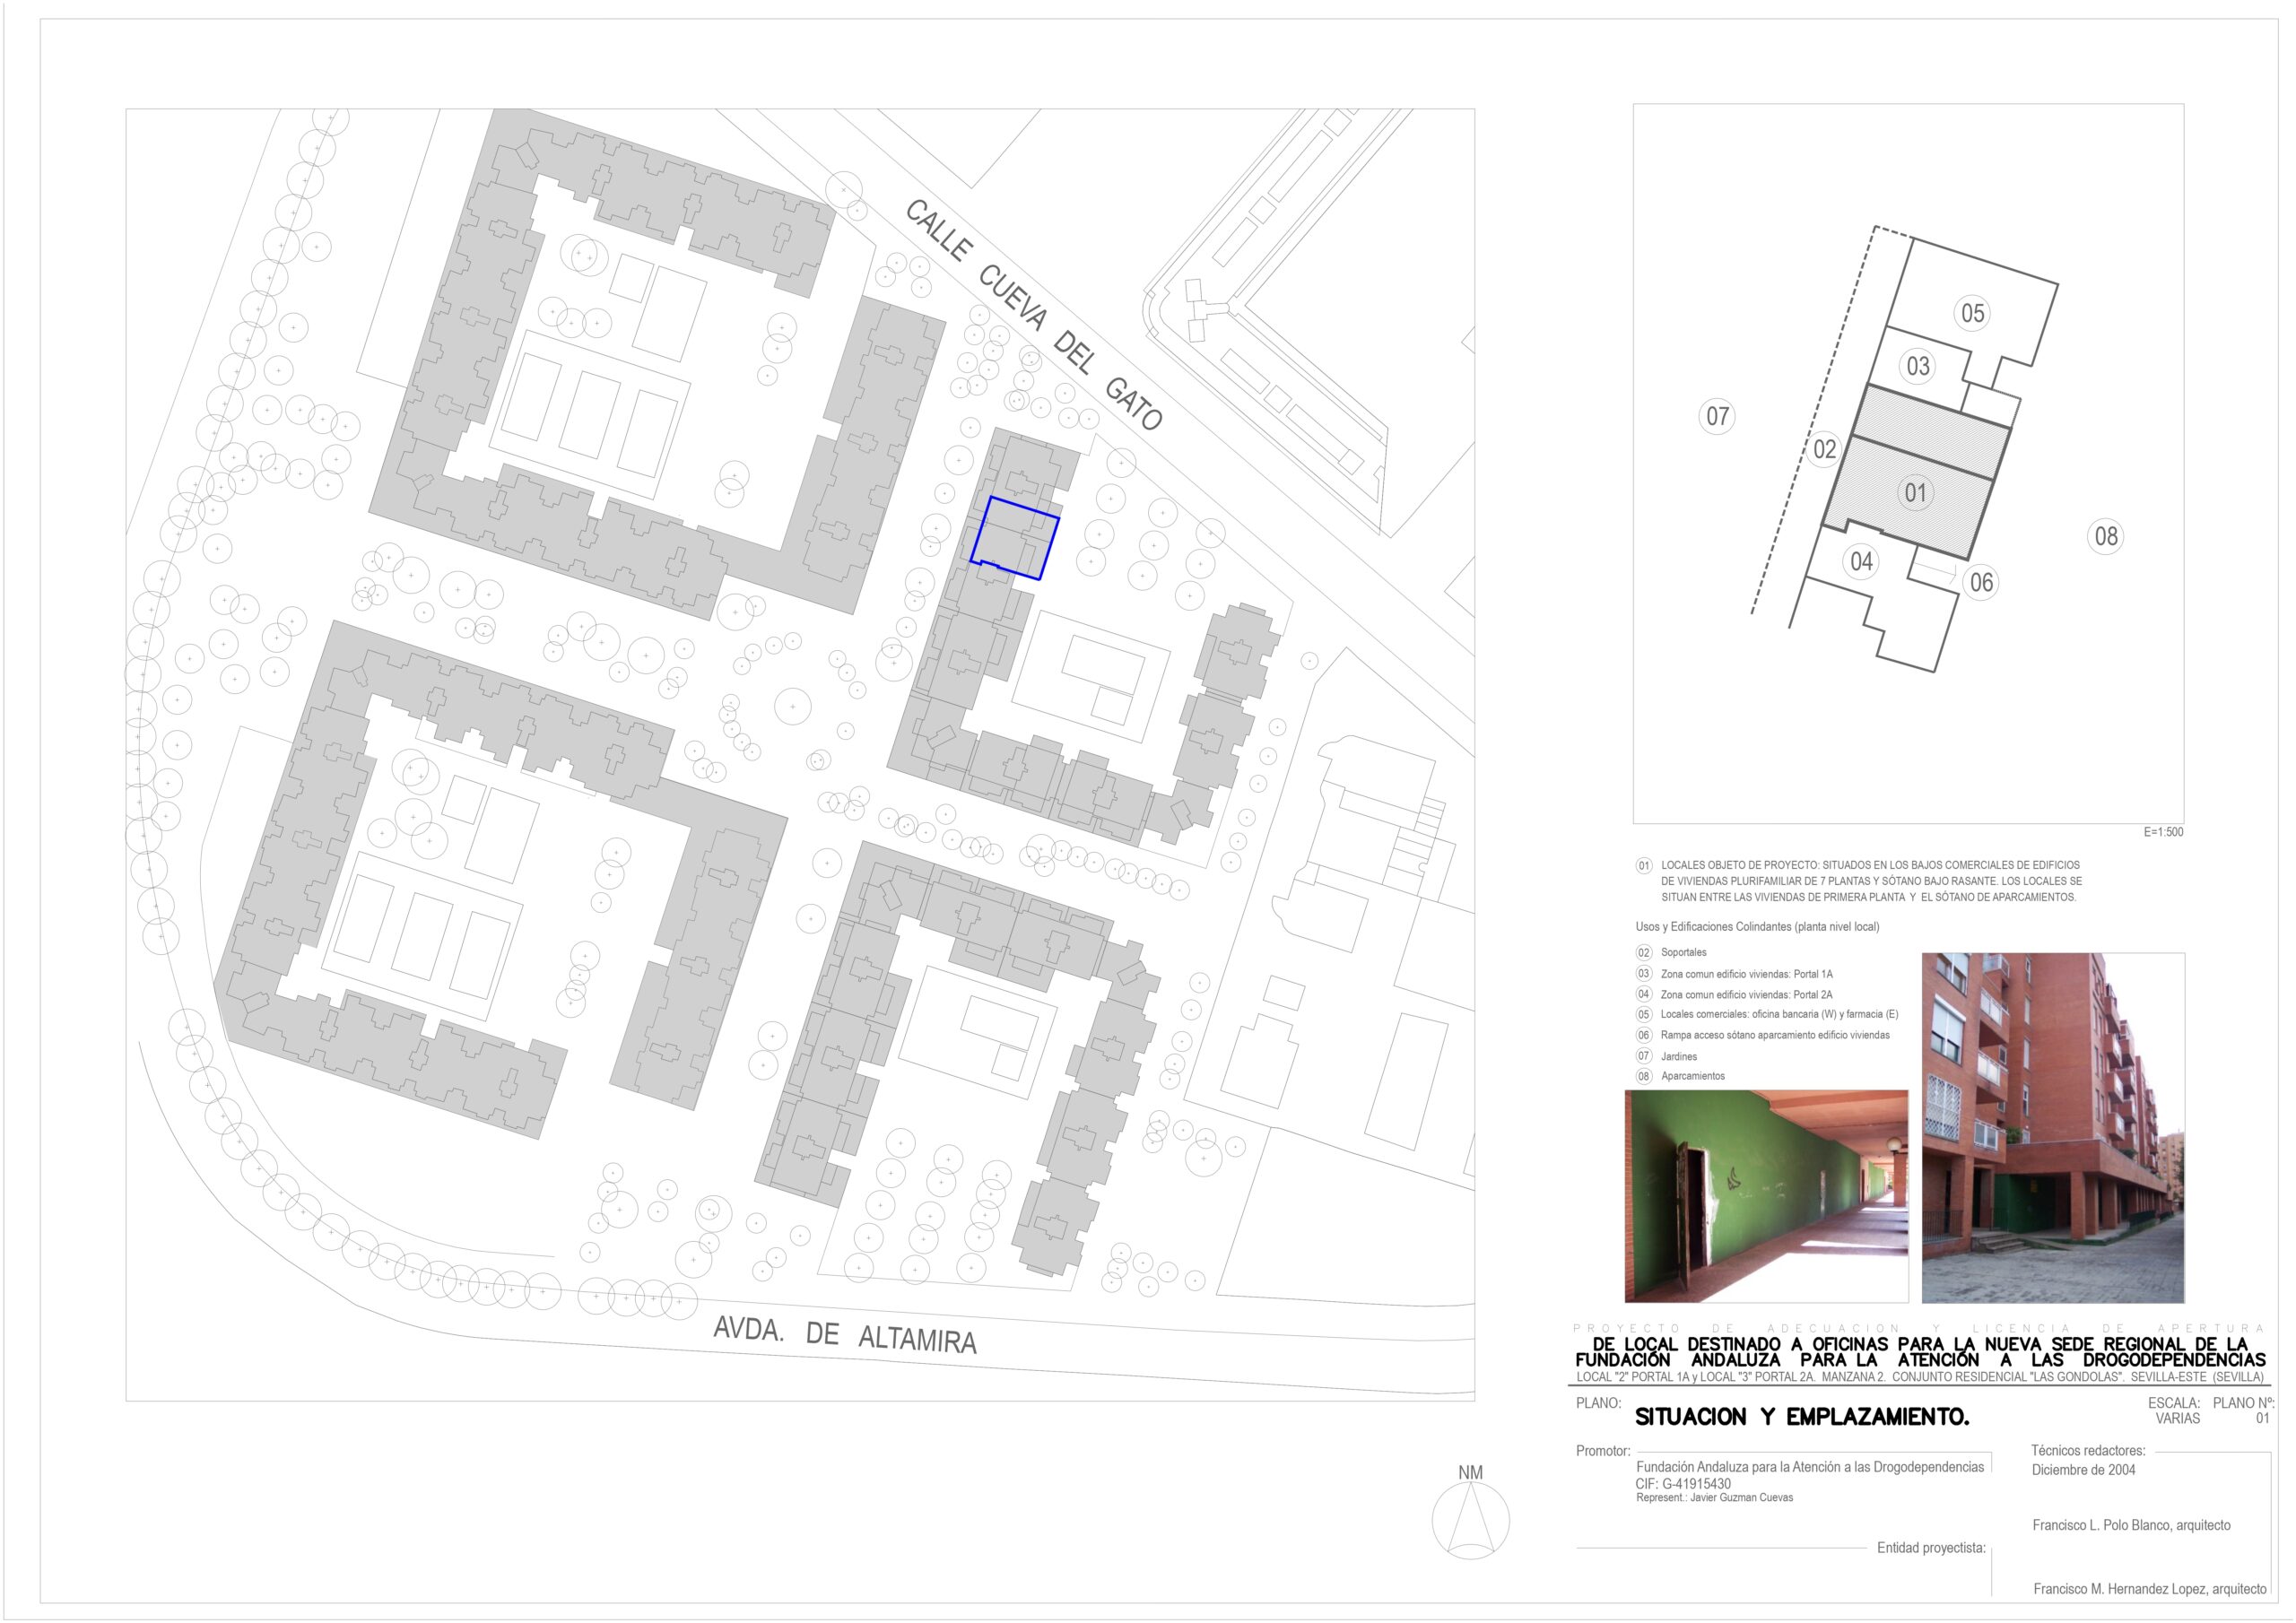Click the 'SITUACION Y EMPLAZAMIENTO.' plan title
Image resolution: width=2296 pixels, height=1623 pixels.
point(1801,1417)
